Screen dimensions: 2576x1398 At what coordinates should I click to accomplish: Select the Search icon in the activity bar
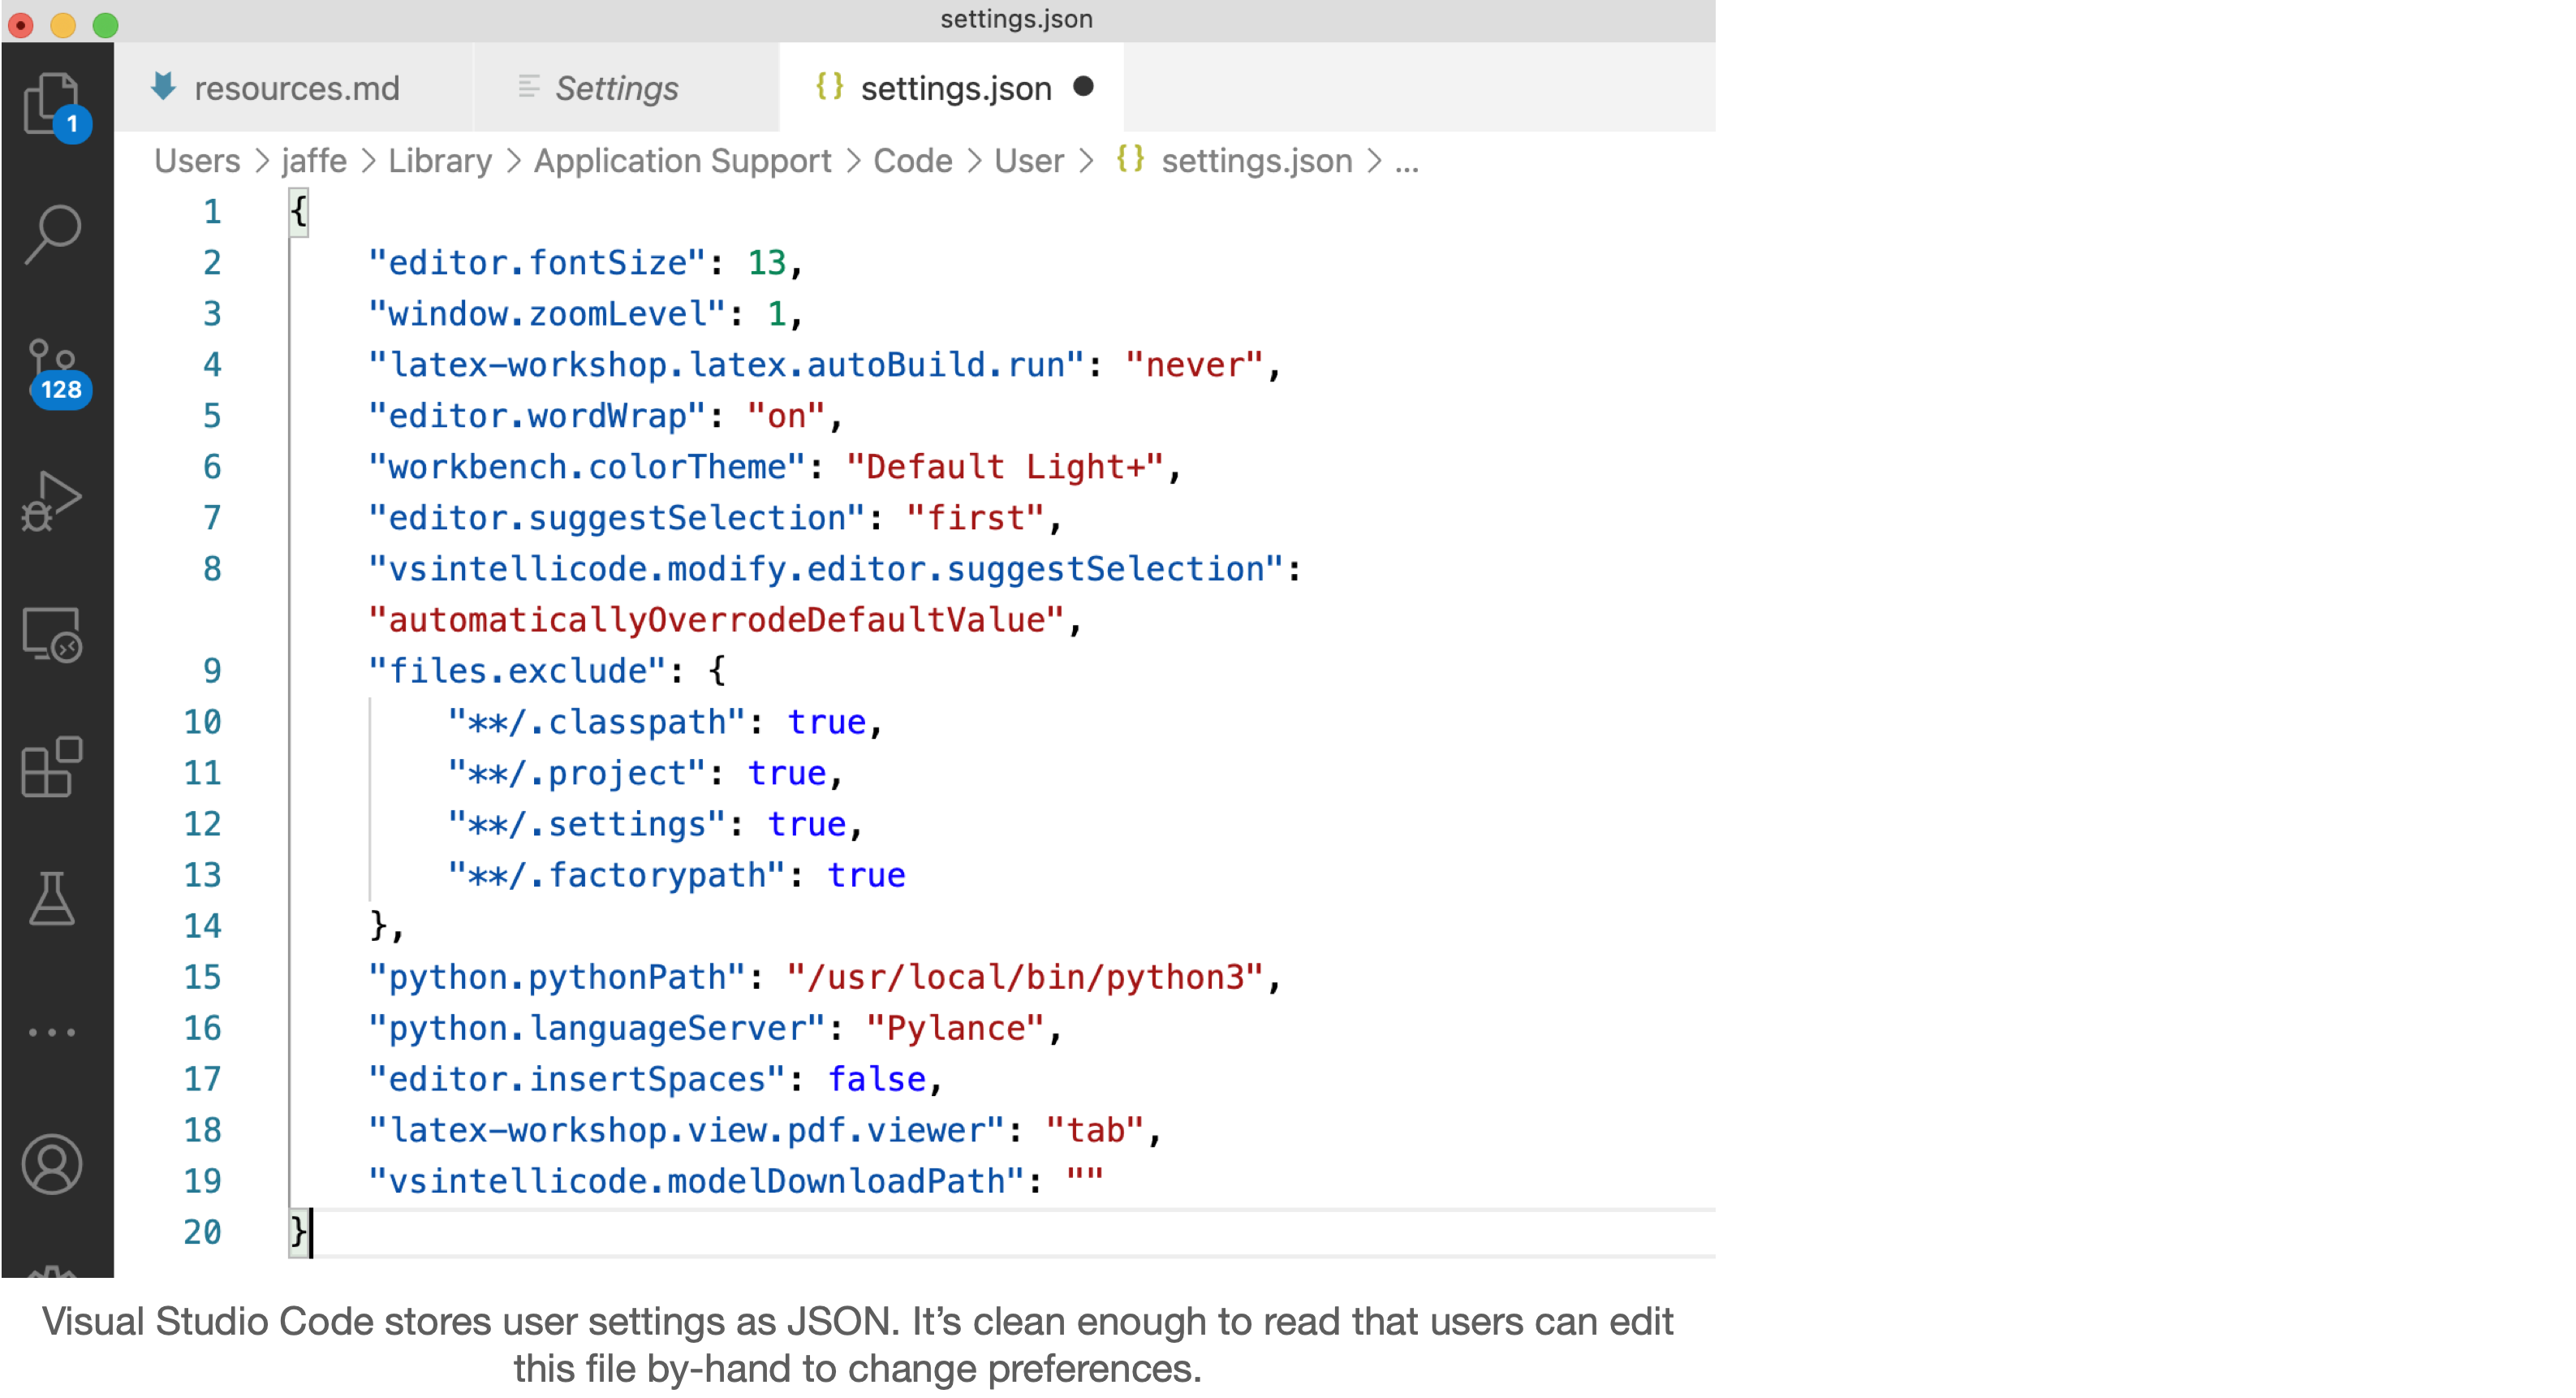point(52,232)
